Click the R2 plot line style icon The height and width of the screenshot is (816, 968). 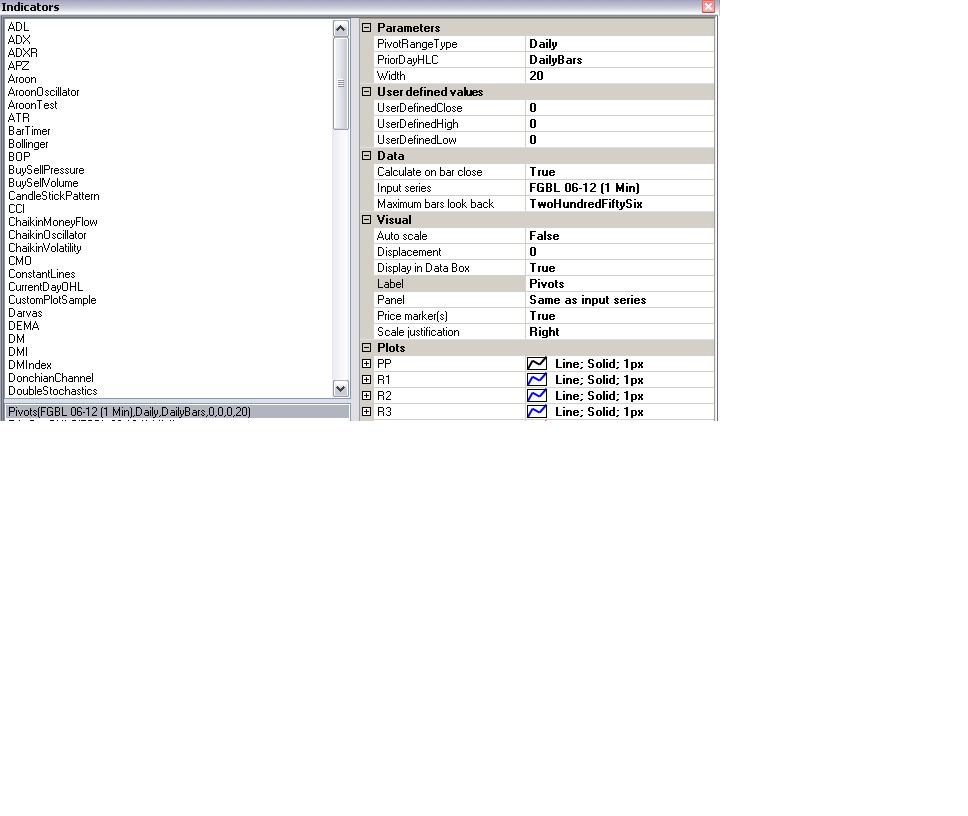coord(536,396)
